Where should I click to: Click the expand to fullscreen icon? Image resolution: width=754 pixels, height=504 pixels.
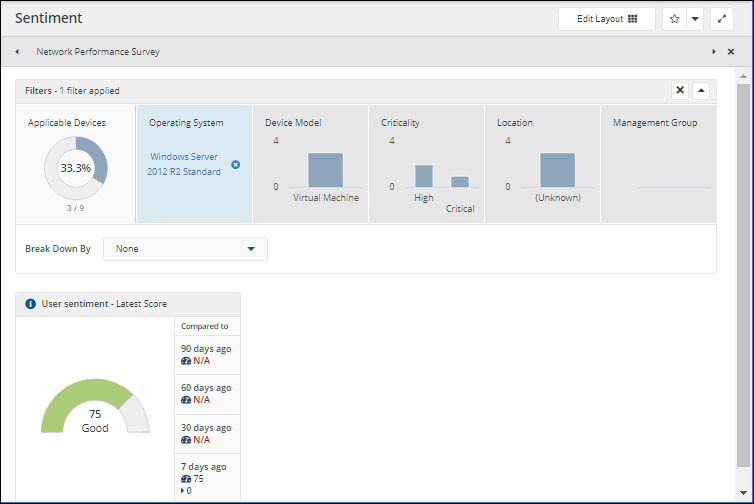click(x=722, y=19)
